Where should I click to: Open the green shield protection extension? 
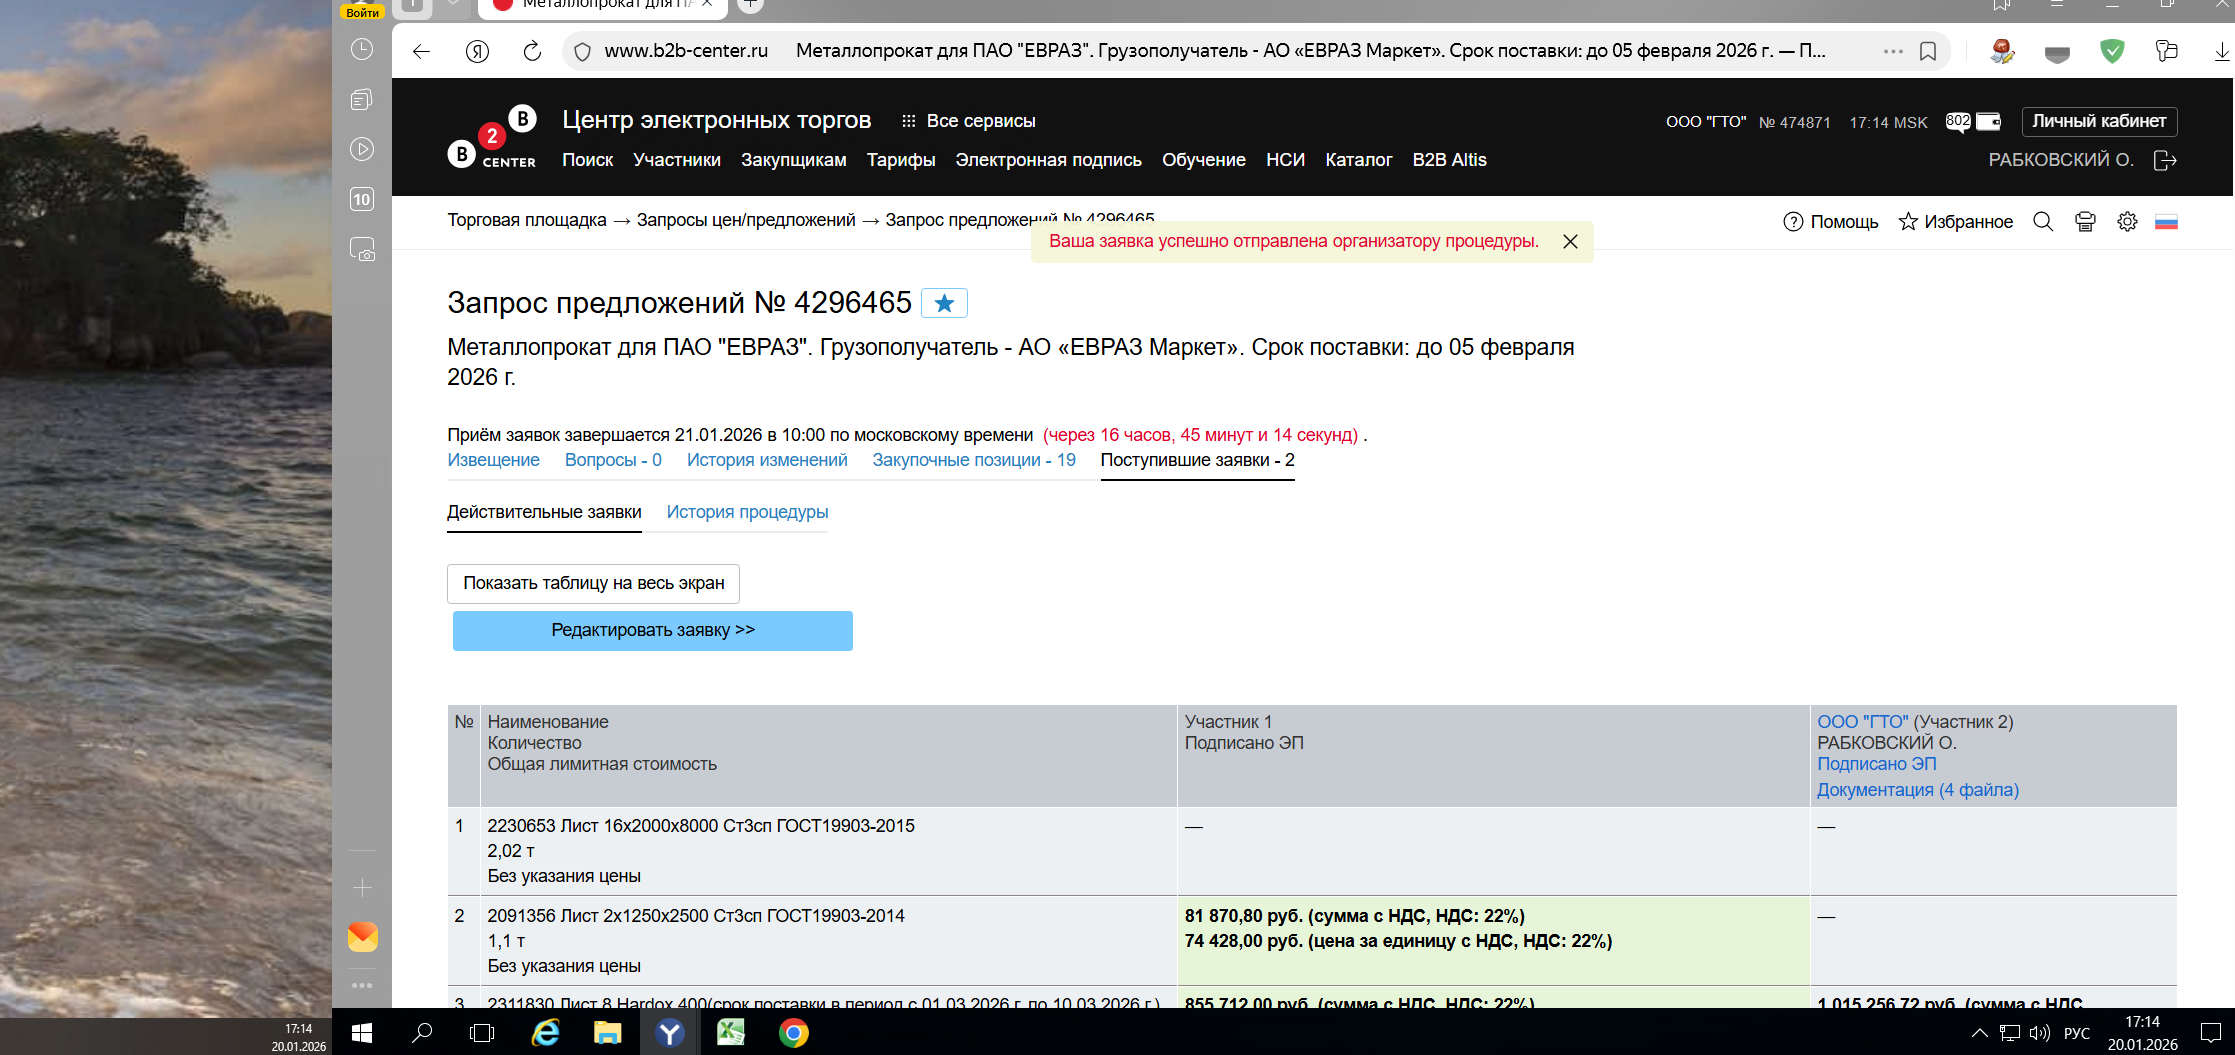coord(2112,51)
